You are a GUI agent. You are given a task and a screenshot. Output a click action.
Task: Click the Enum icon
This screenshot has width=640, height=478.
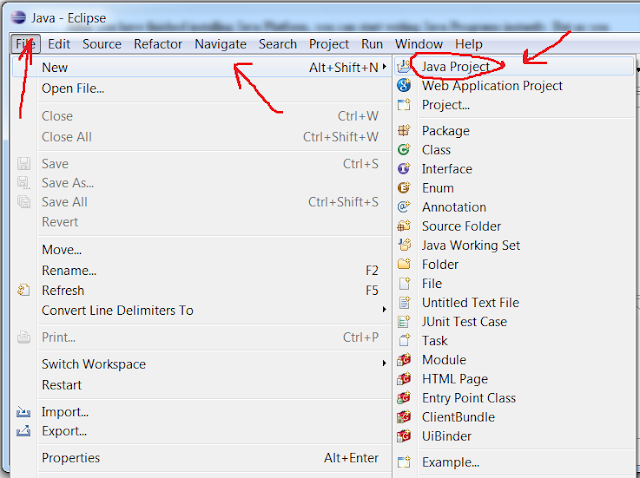point(404,188)
